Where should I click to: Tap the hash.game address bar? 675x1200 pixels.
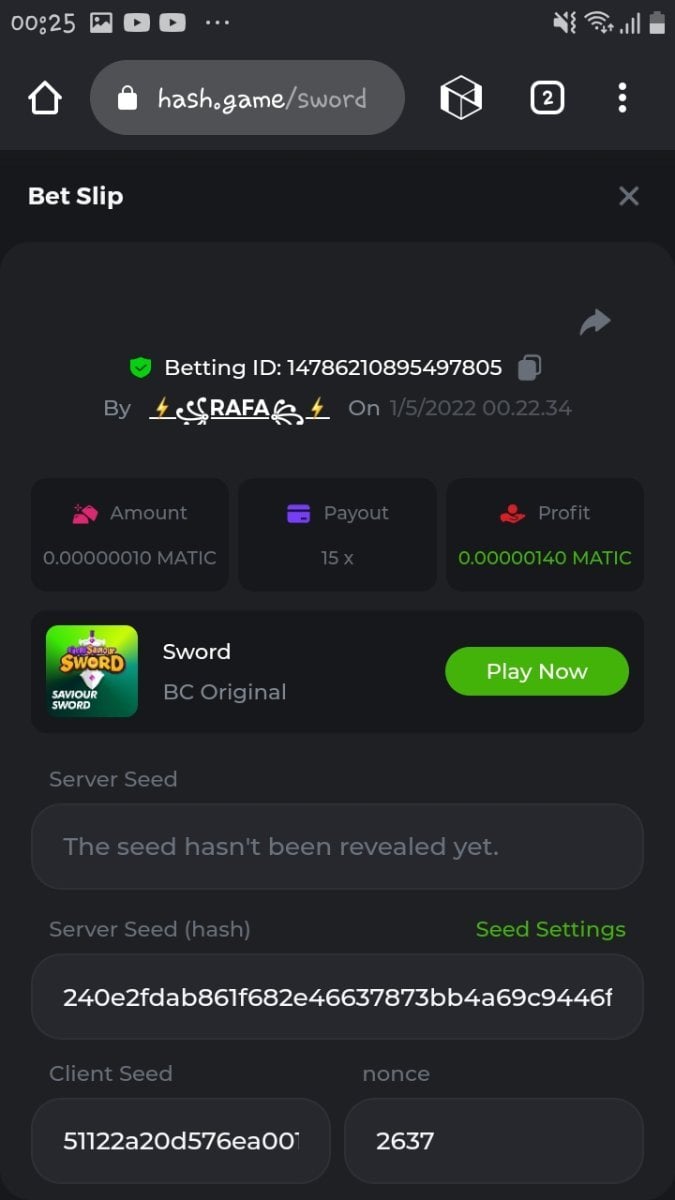click(262, 98)
